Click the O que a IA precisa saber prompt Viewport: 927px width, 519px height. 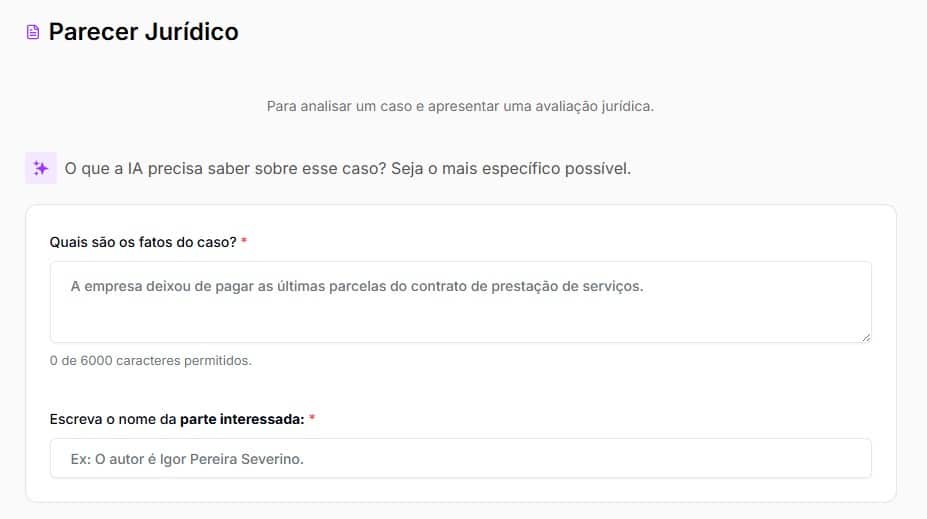[x=348, y=168]
